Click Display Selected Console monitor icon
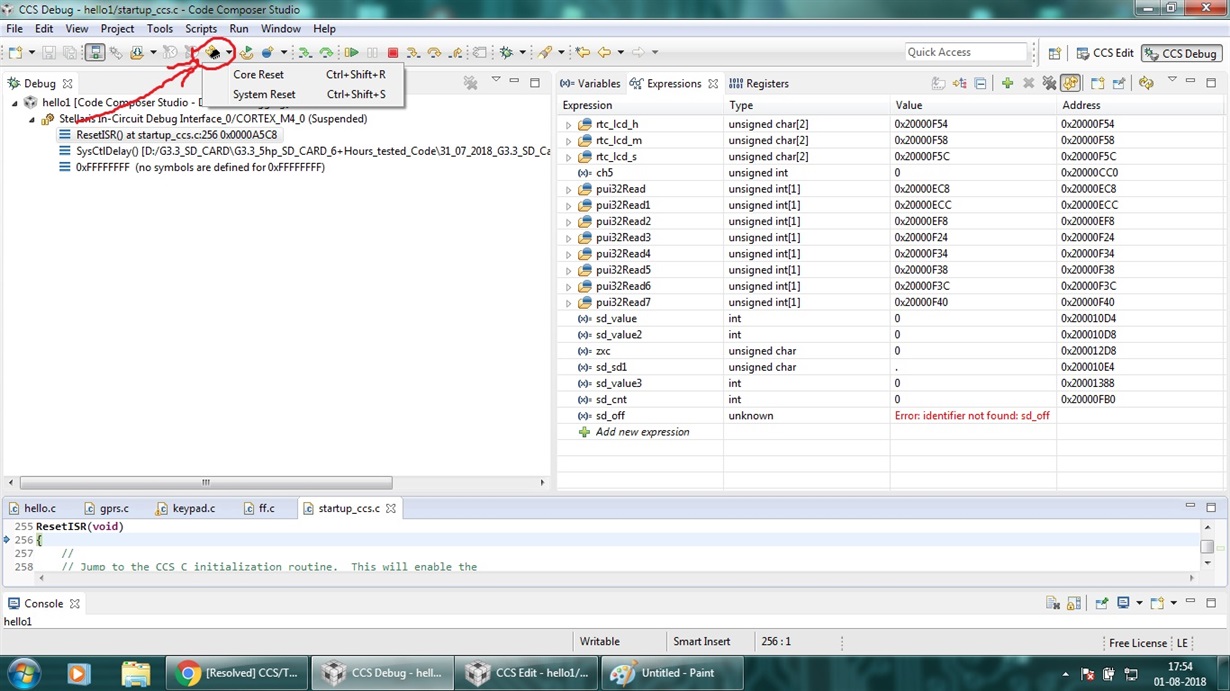The height and width of the screenshot is (691, 1230). pos(1123,603)
